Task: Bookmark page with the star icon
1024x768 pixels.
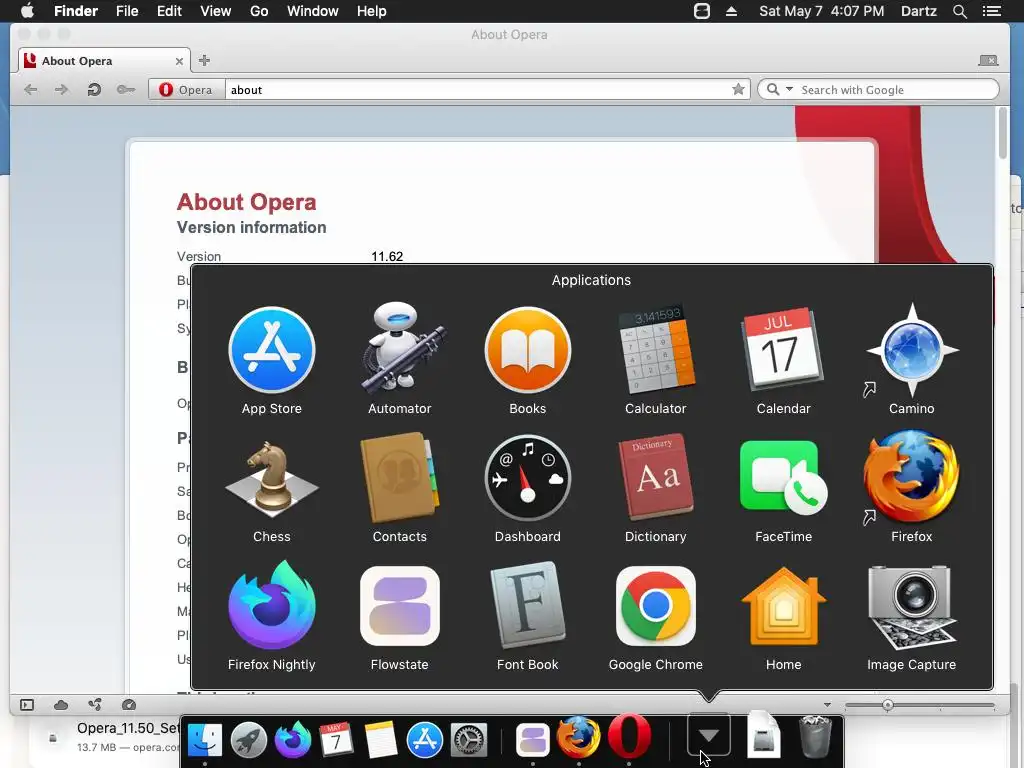Action: [x=738, y=89]
